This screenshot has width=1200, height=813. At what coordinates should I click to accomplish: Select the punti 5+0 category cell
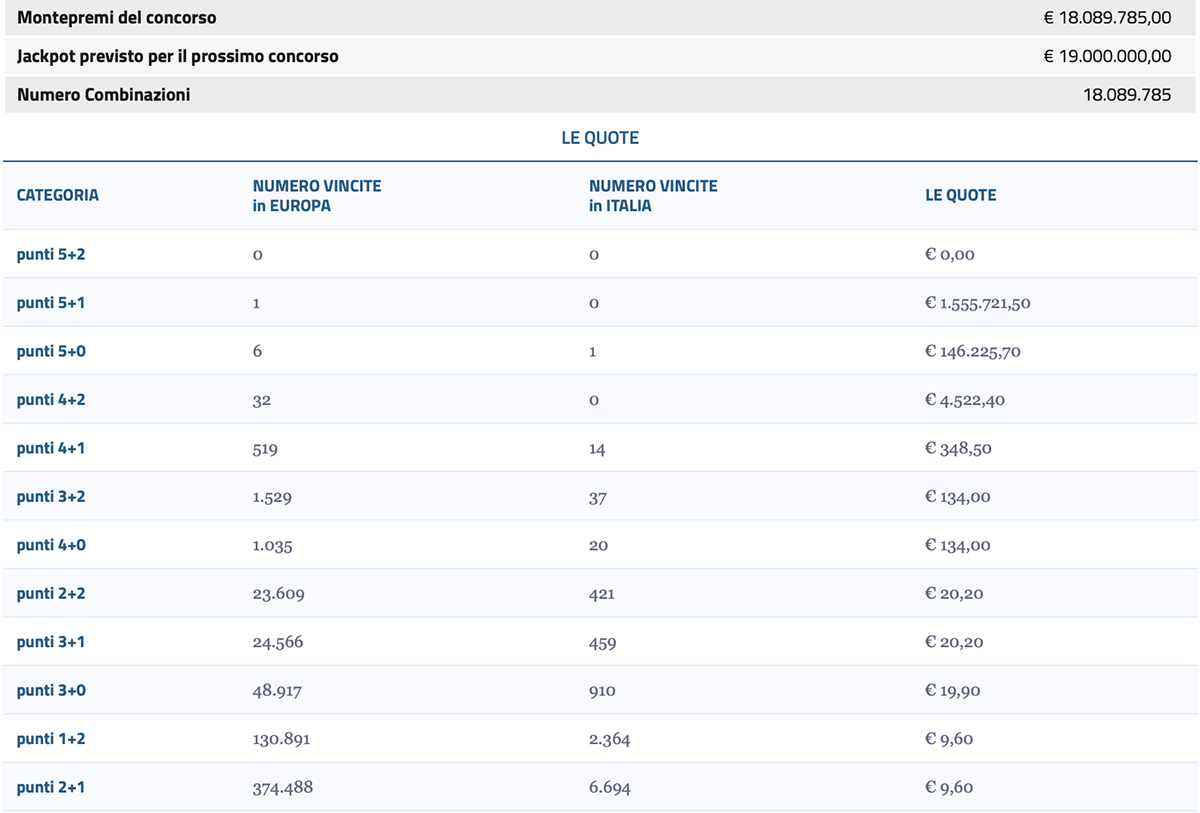[x=51, y=351]
